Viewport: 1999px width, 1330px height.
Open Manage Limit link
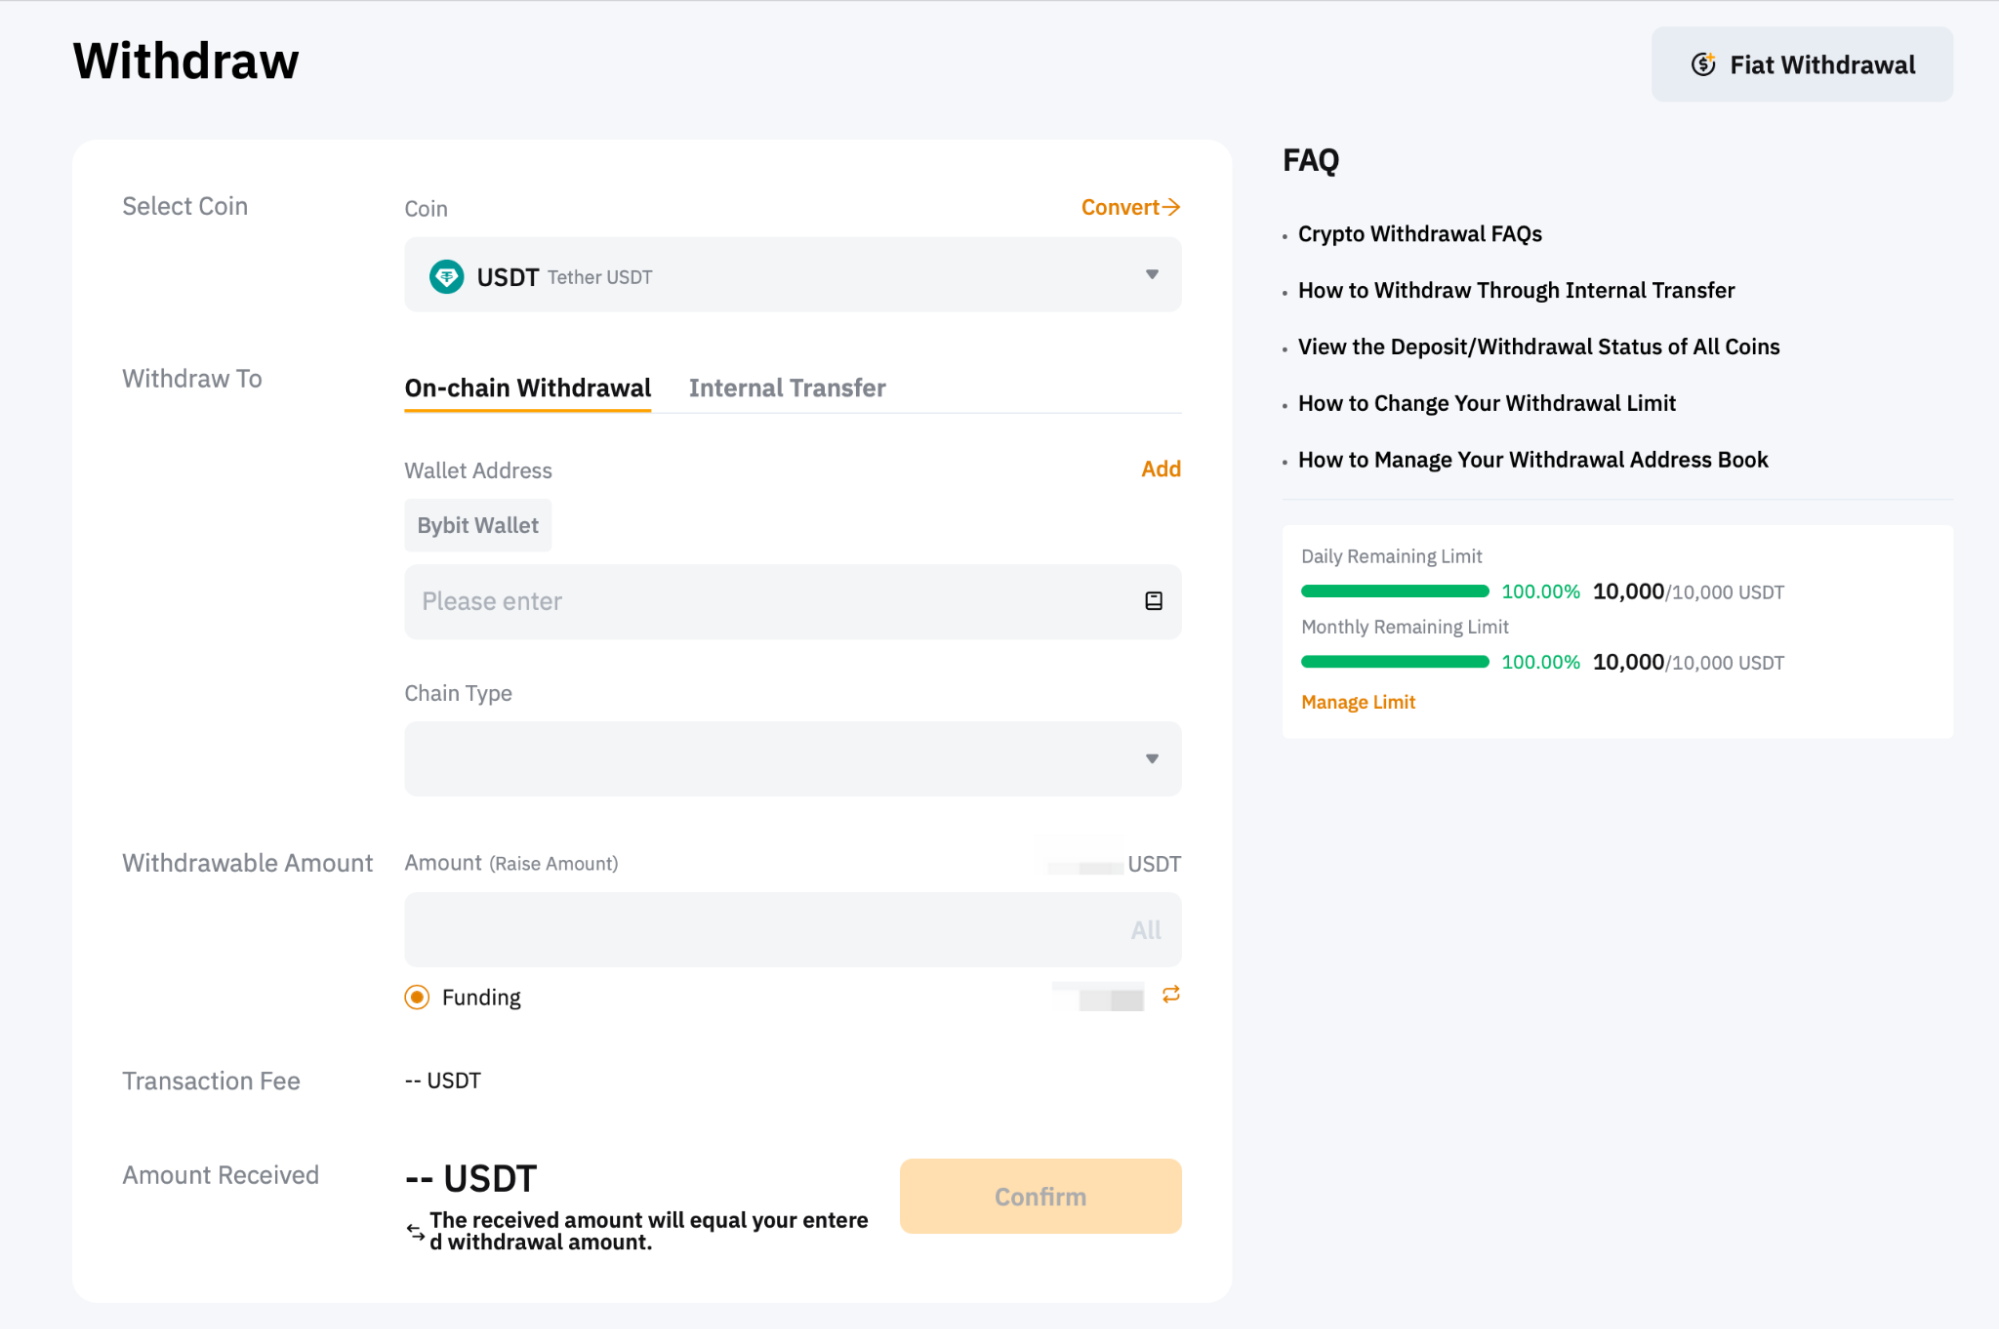pyautogui.click(x=1357, y=702)
